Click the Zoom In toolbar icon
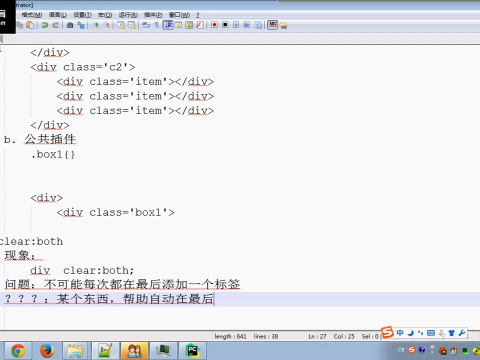The width and height of the screenshot is (480, 360). click(96, 25)
